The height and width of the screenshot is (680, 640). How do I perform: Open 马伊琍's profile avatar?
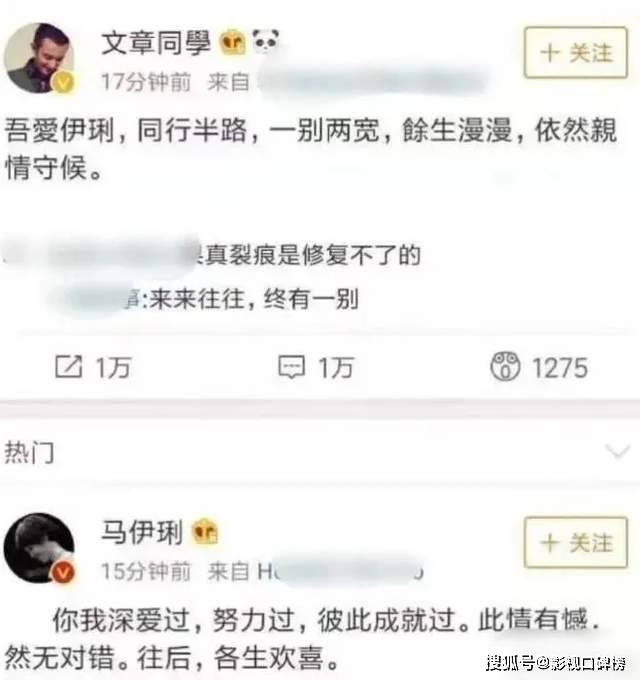39,548
